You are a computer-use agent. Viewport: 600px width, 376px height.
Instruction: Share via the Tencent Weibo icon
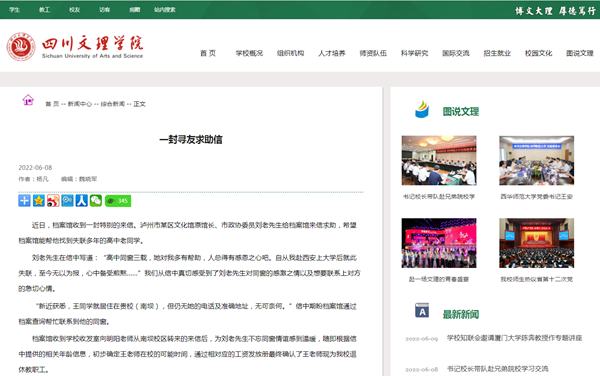pos(67,200)
